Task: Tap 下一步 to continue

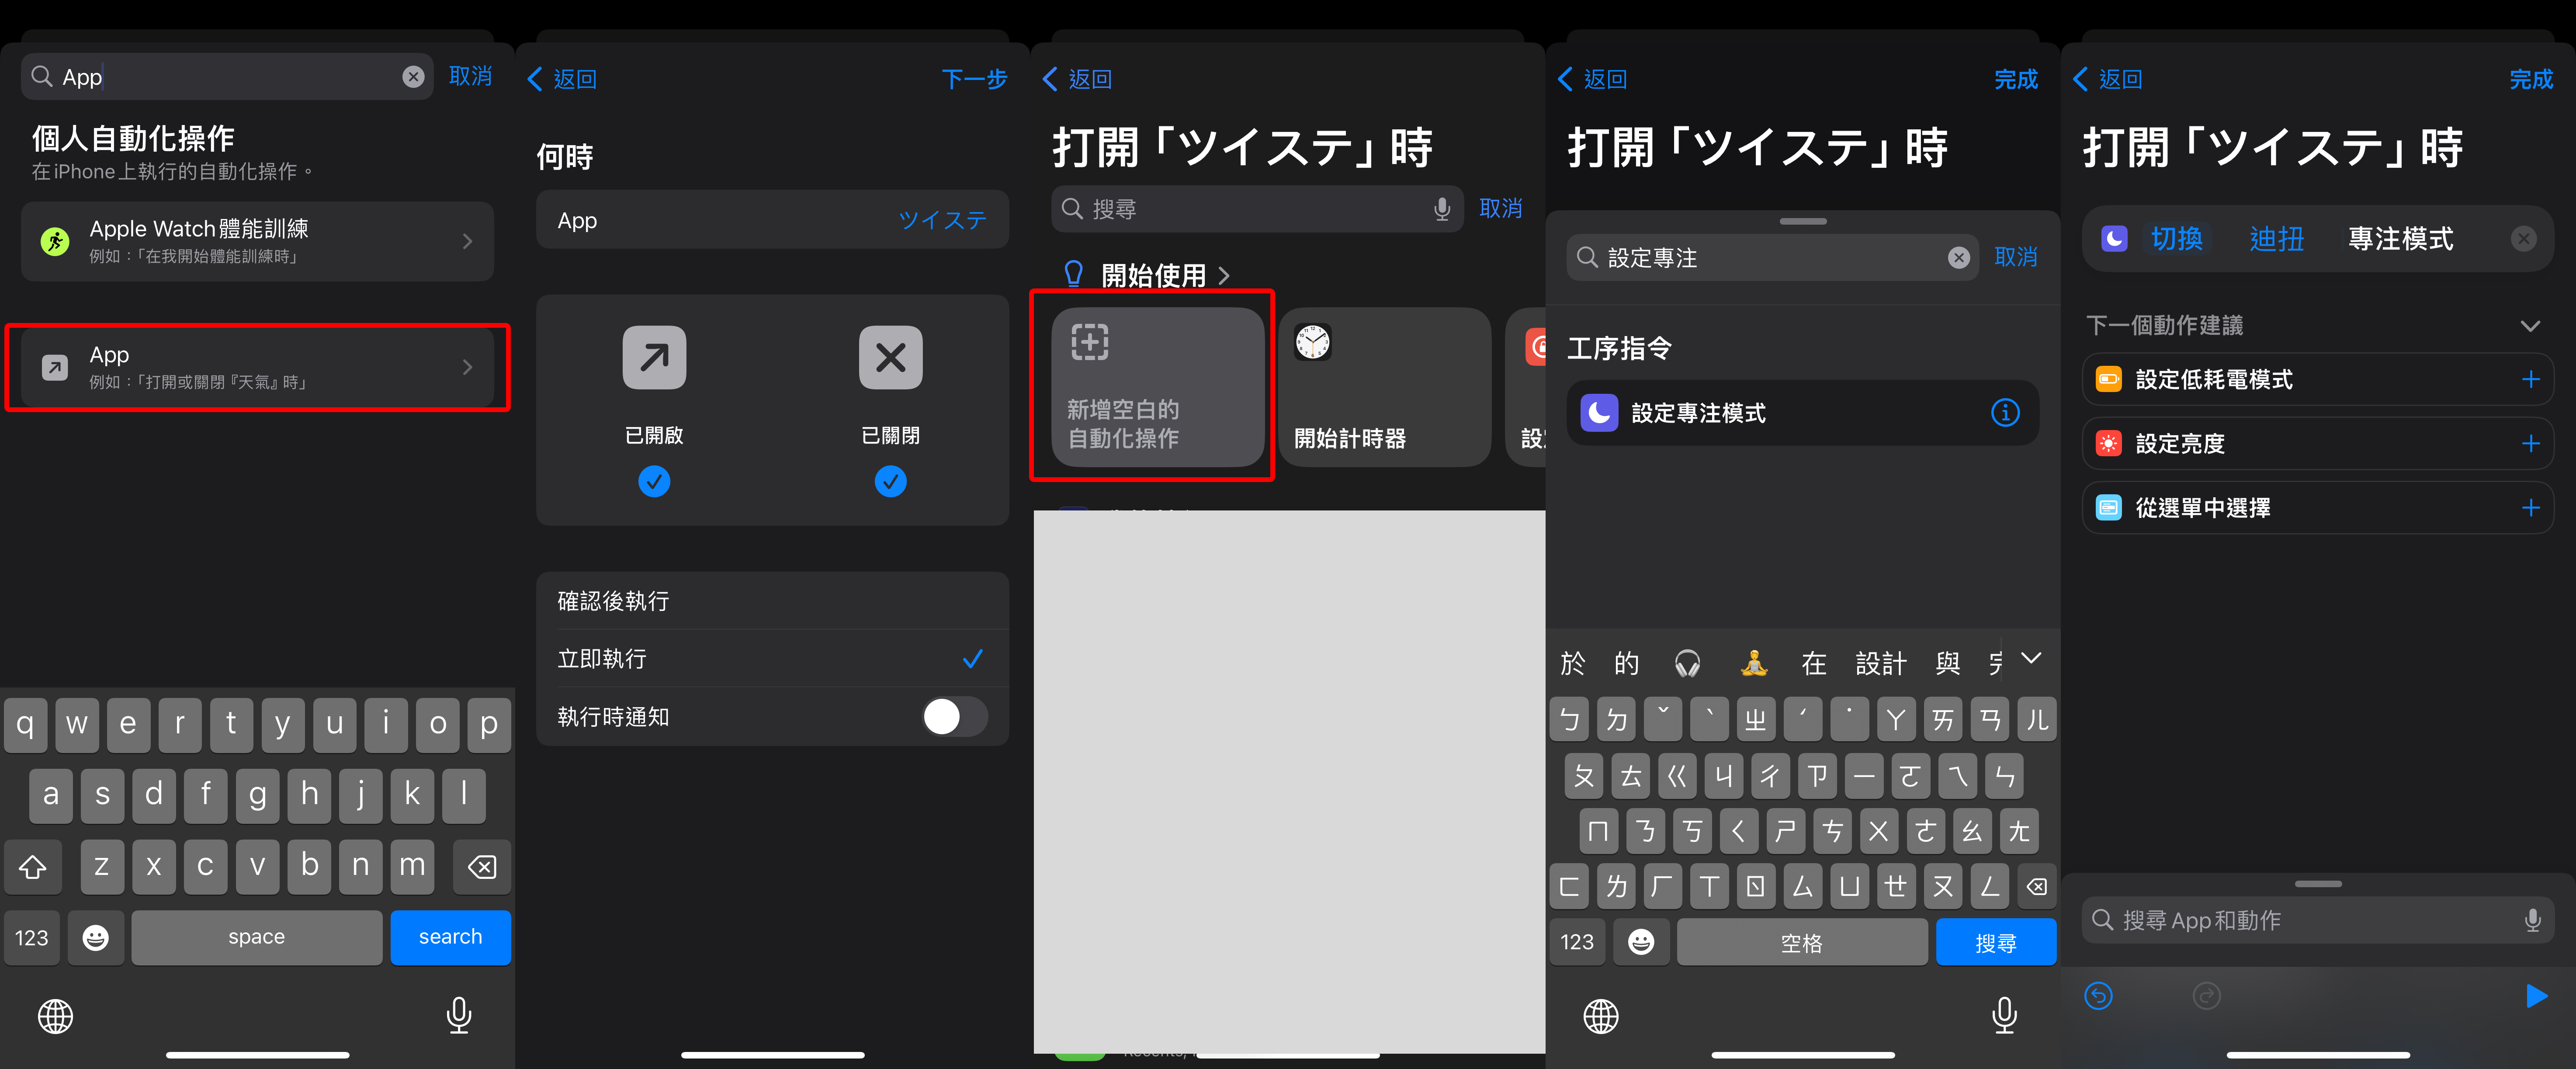Action: [974, 79]
